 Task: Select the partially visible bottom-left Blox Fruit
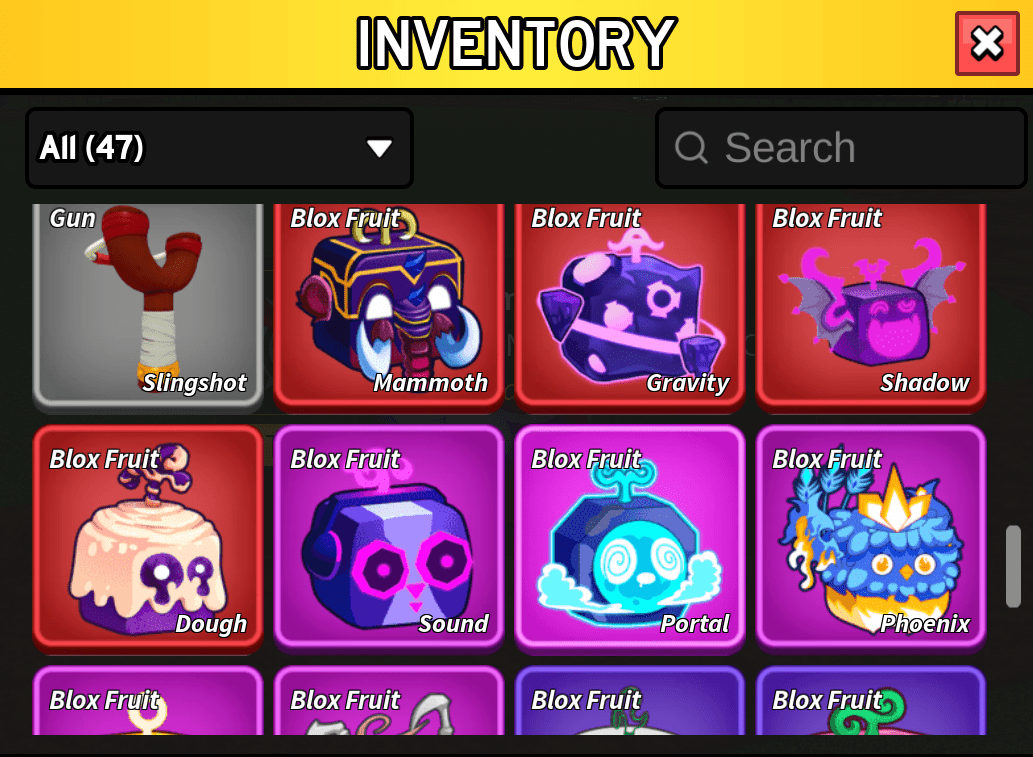coord(148,701)
